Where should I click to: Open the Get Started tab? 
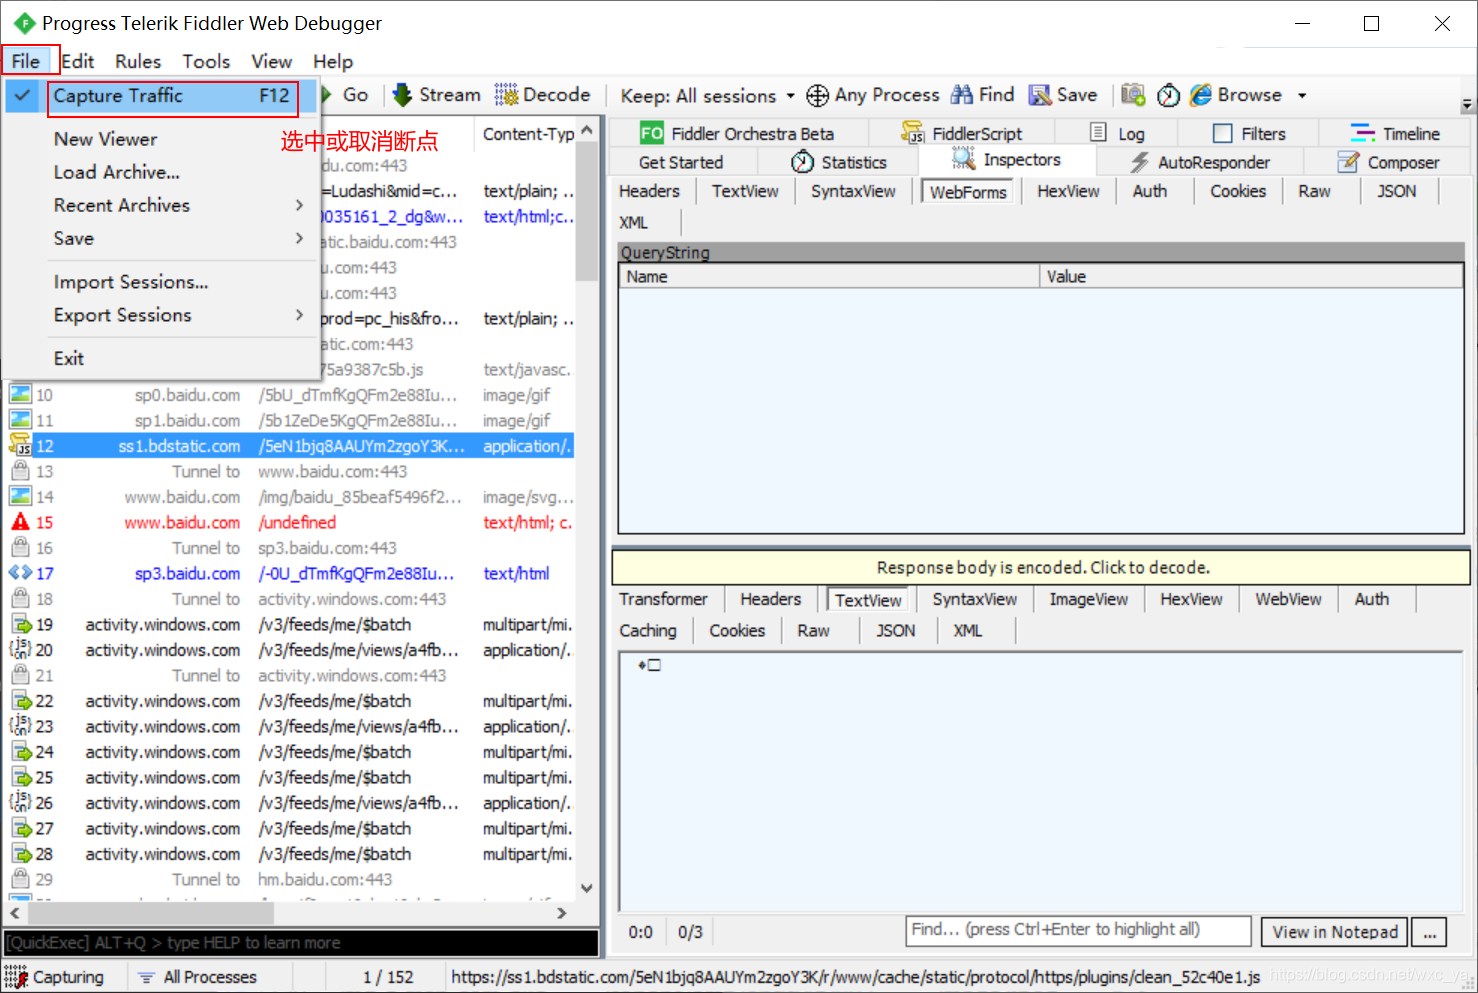[x=681, y=162]
